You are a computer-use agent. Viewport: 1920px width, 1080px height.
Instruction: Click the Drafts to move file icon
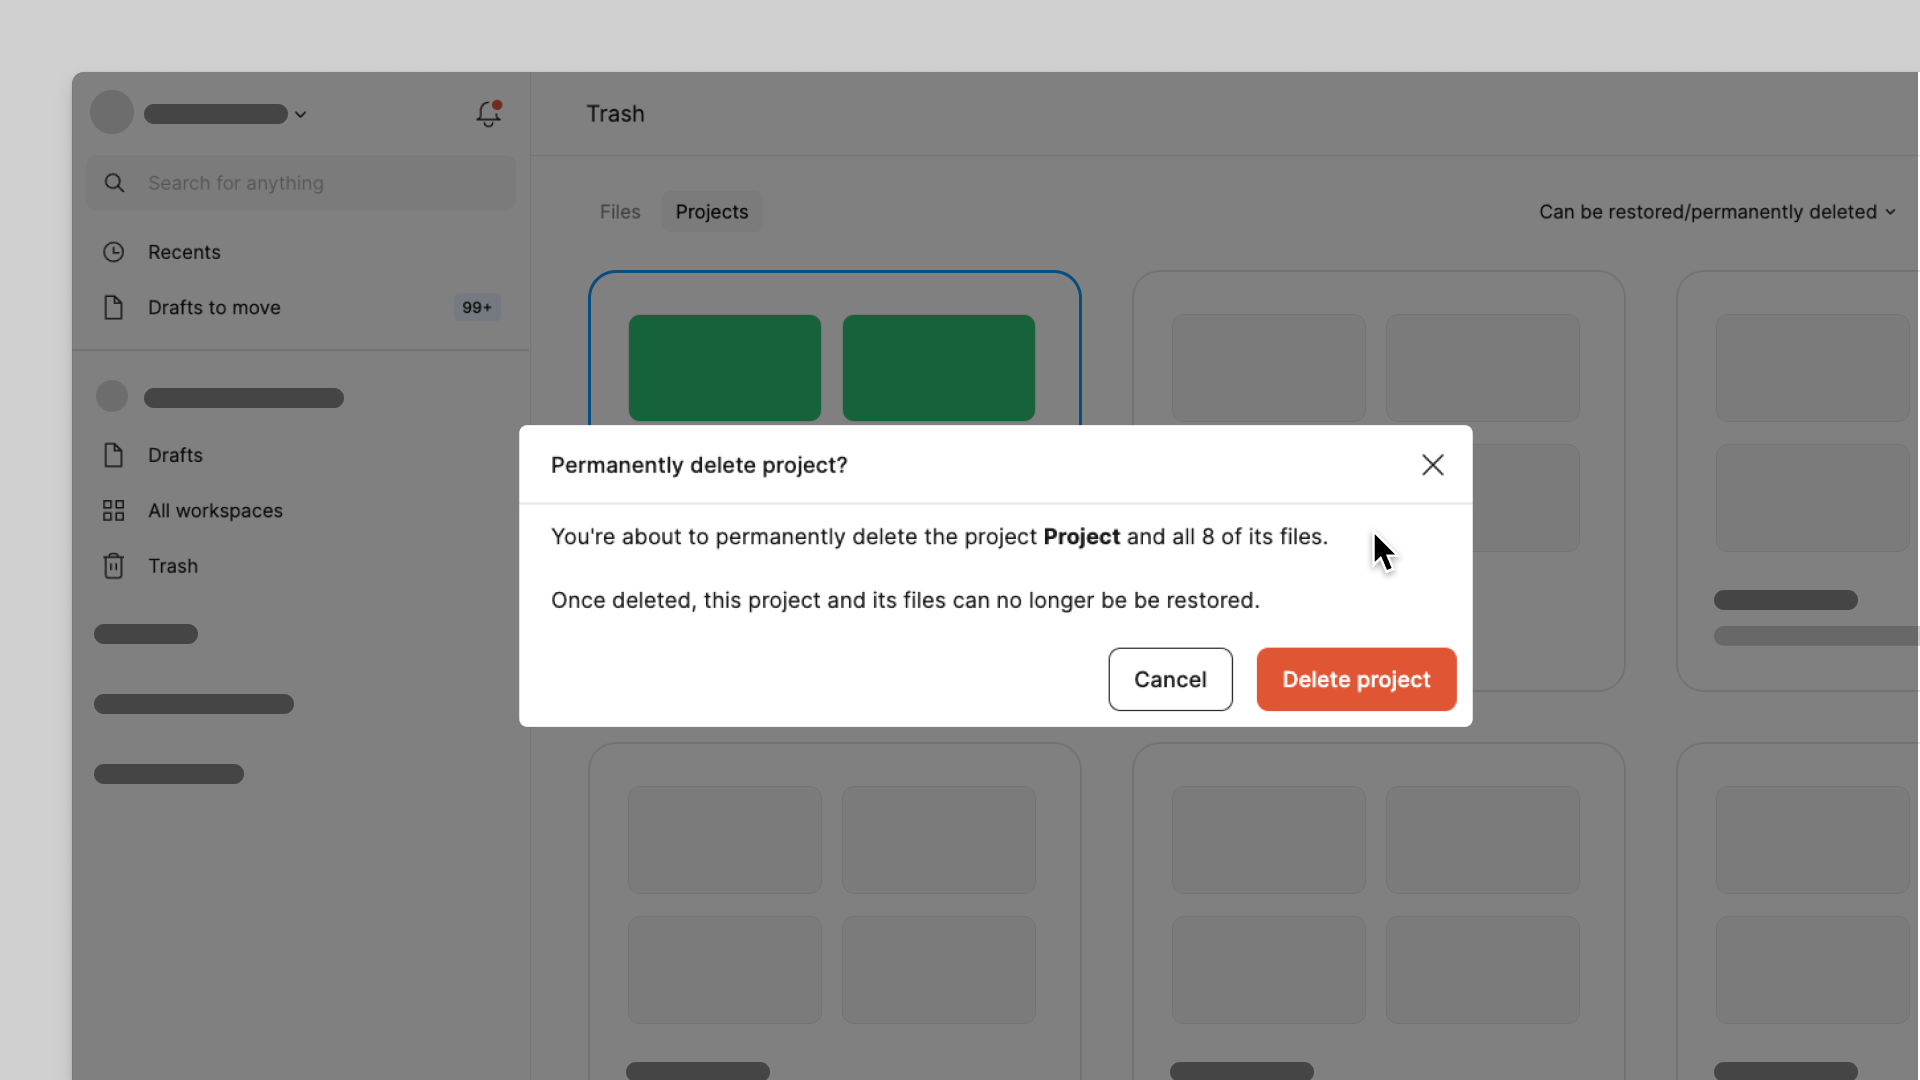click(114, 307)
